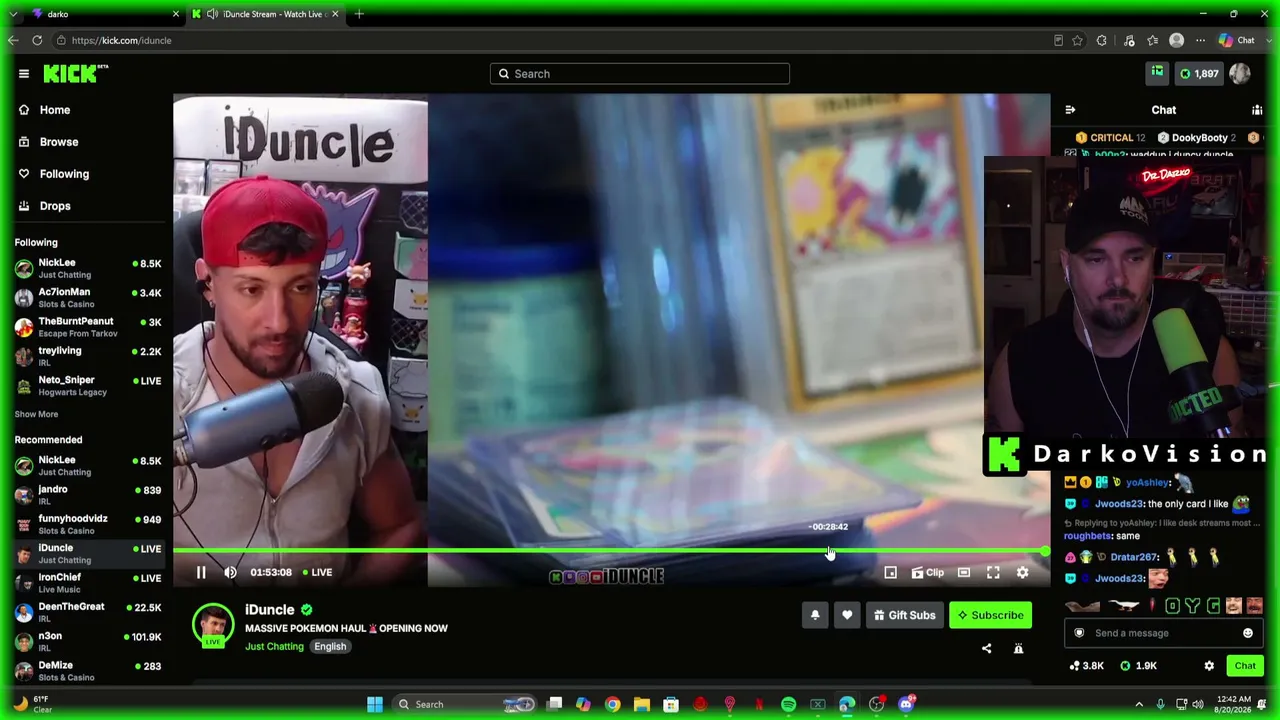The image size is (1280, 720).
Task: Open Chrome from the taskbar
Action: tap(612, 704)
